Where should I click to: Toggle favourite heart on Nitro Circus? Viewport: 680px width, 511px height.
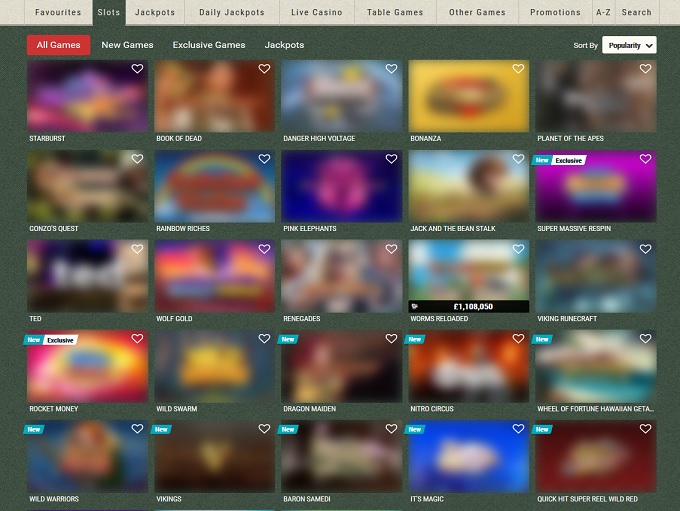pos(518,339)
